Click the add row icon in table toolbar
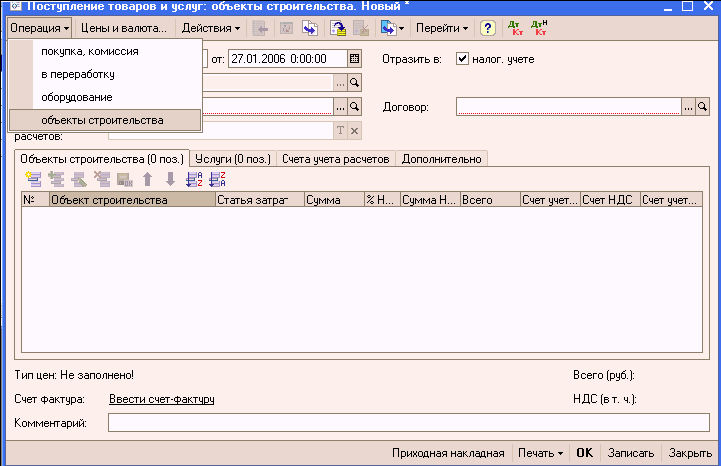The height and width of the screenshot is (466, 721). pyautogui.click(x=33, y=179)
